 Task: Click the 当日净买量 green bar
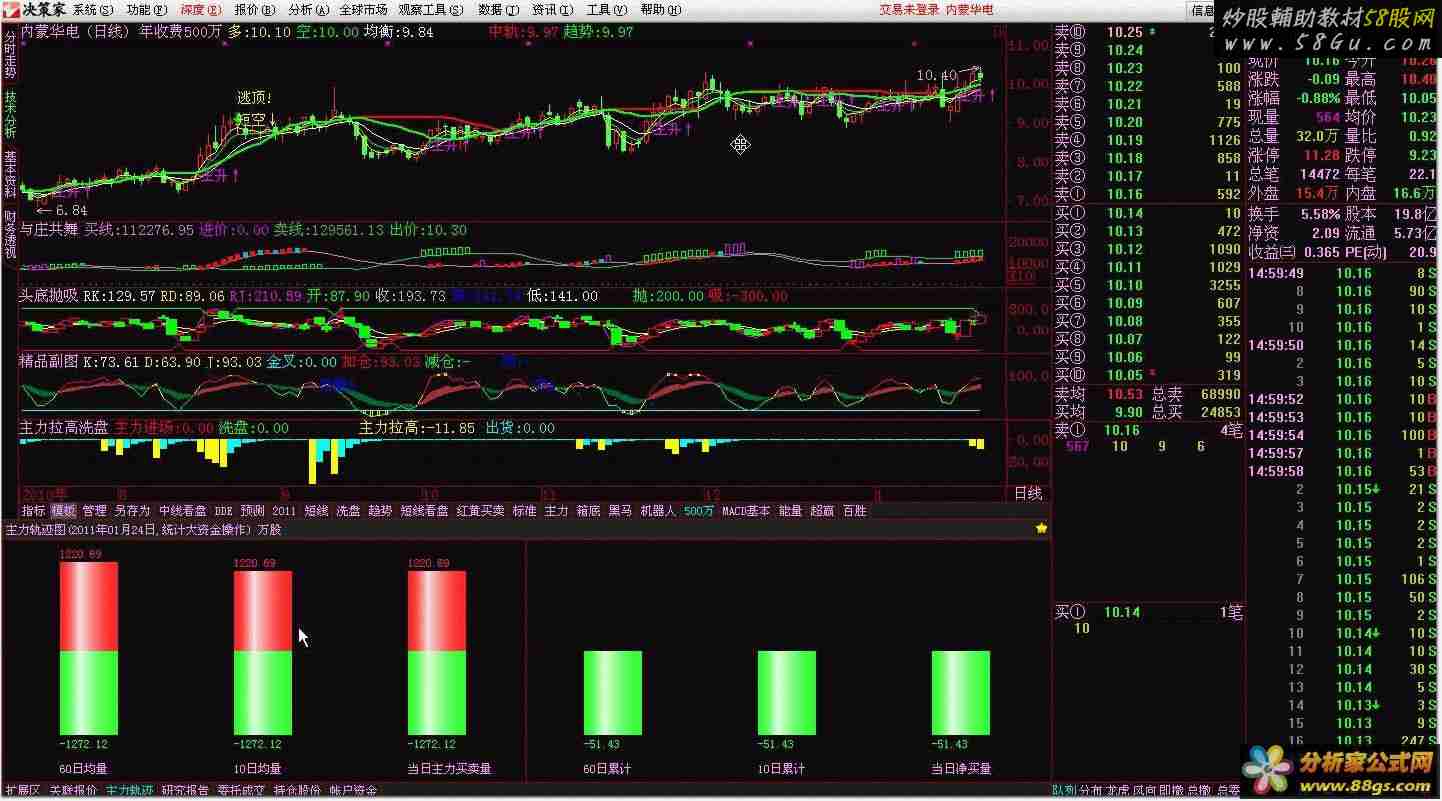click(961, 694)
